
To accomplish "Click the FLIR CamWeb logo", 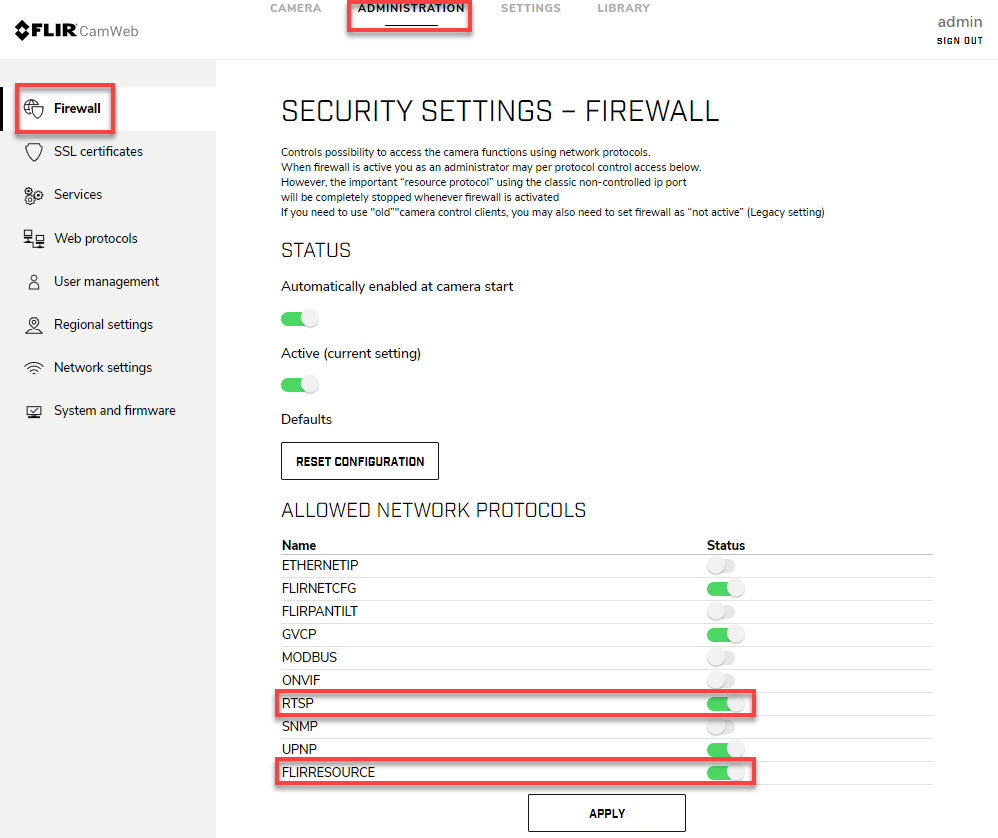I will [76, 31].
